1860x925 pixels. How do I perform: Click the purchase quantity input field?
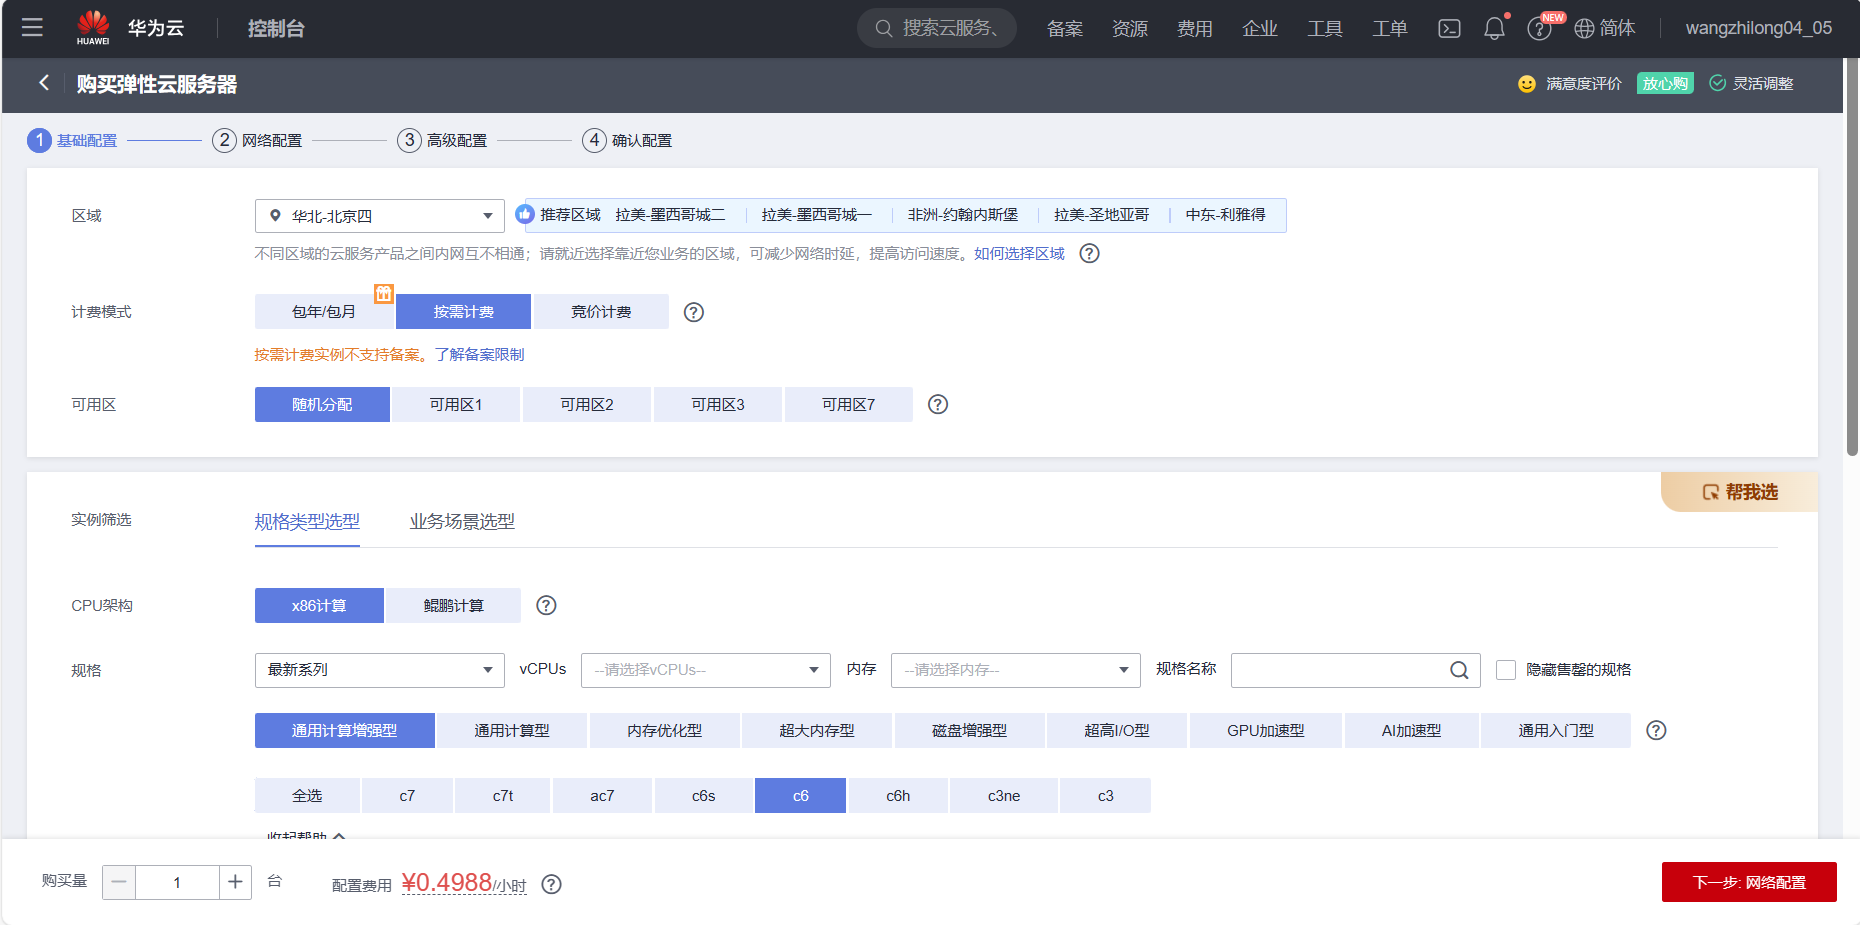(x=177, y=882)
